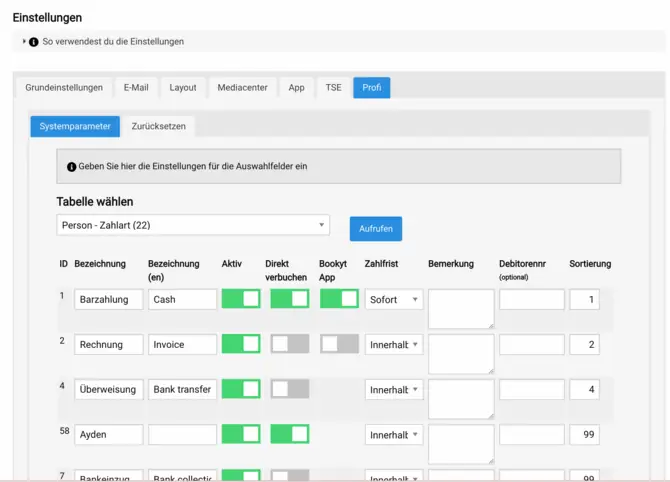Go to the Mediacenter tab
The height and width of the screenshot is (482, 670).
(242, 88)
